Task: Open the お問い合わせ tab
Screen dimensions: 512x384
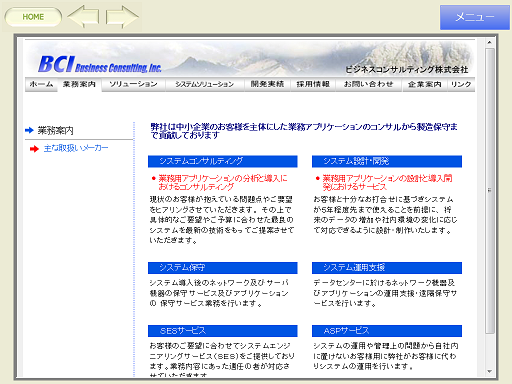Action: [369, 84]
